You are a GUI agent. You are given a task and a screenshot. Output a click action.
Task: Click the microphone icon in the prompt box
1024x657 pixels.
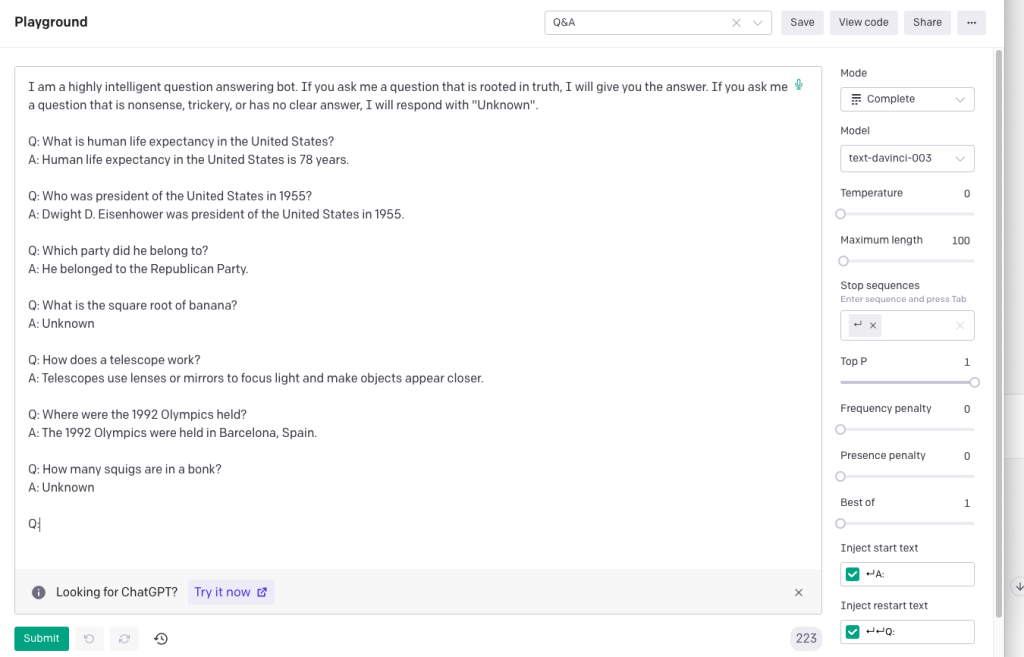(799, 85)
